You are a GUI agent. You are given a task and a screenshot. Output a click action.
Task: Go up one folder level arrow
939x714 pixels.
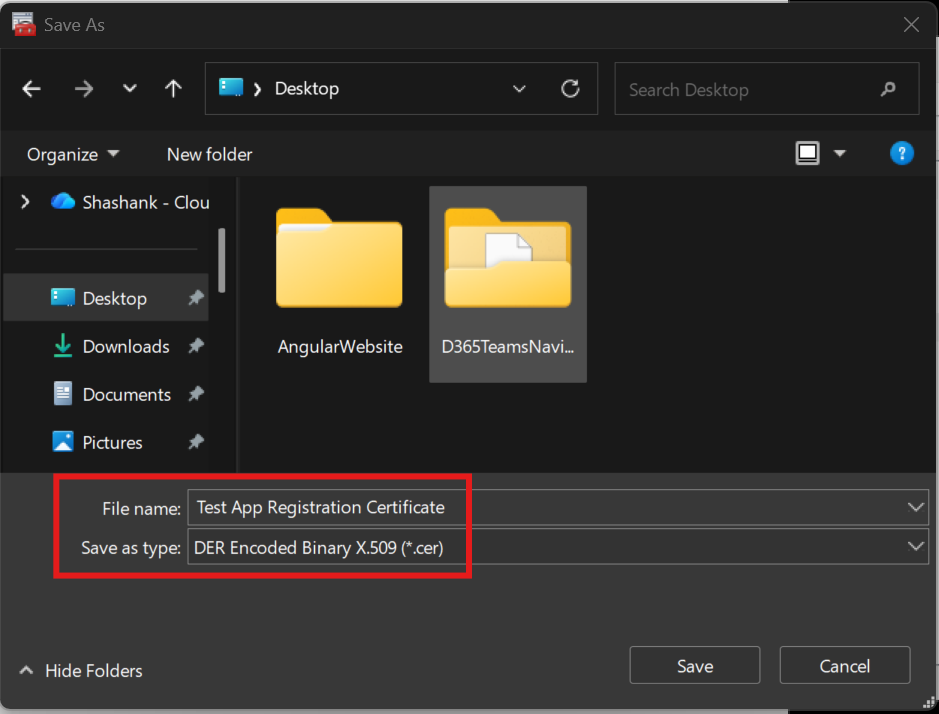174,89
